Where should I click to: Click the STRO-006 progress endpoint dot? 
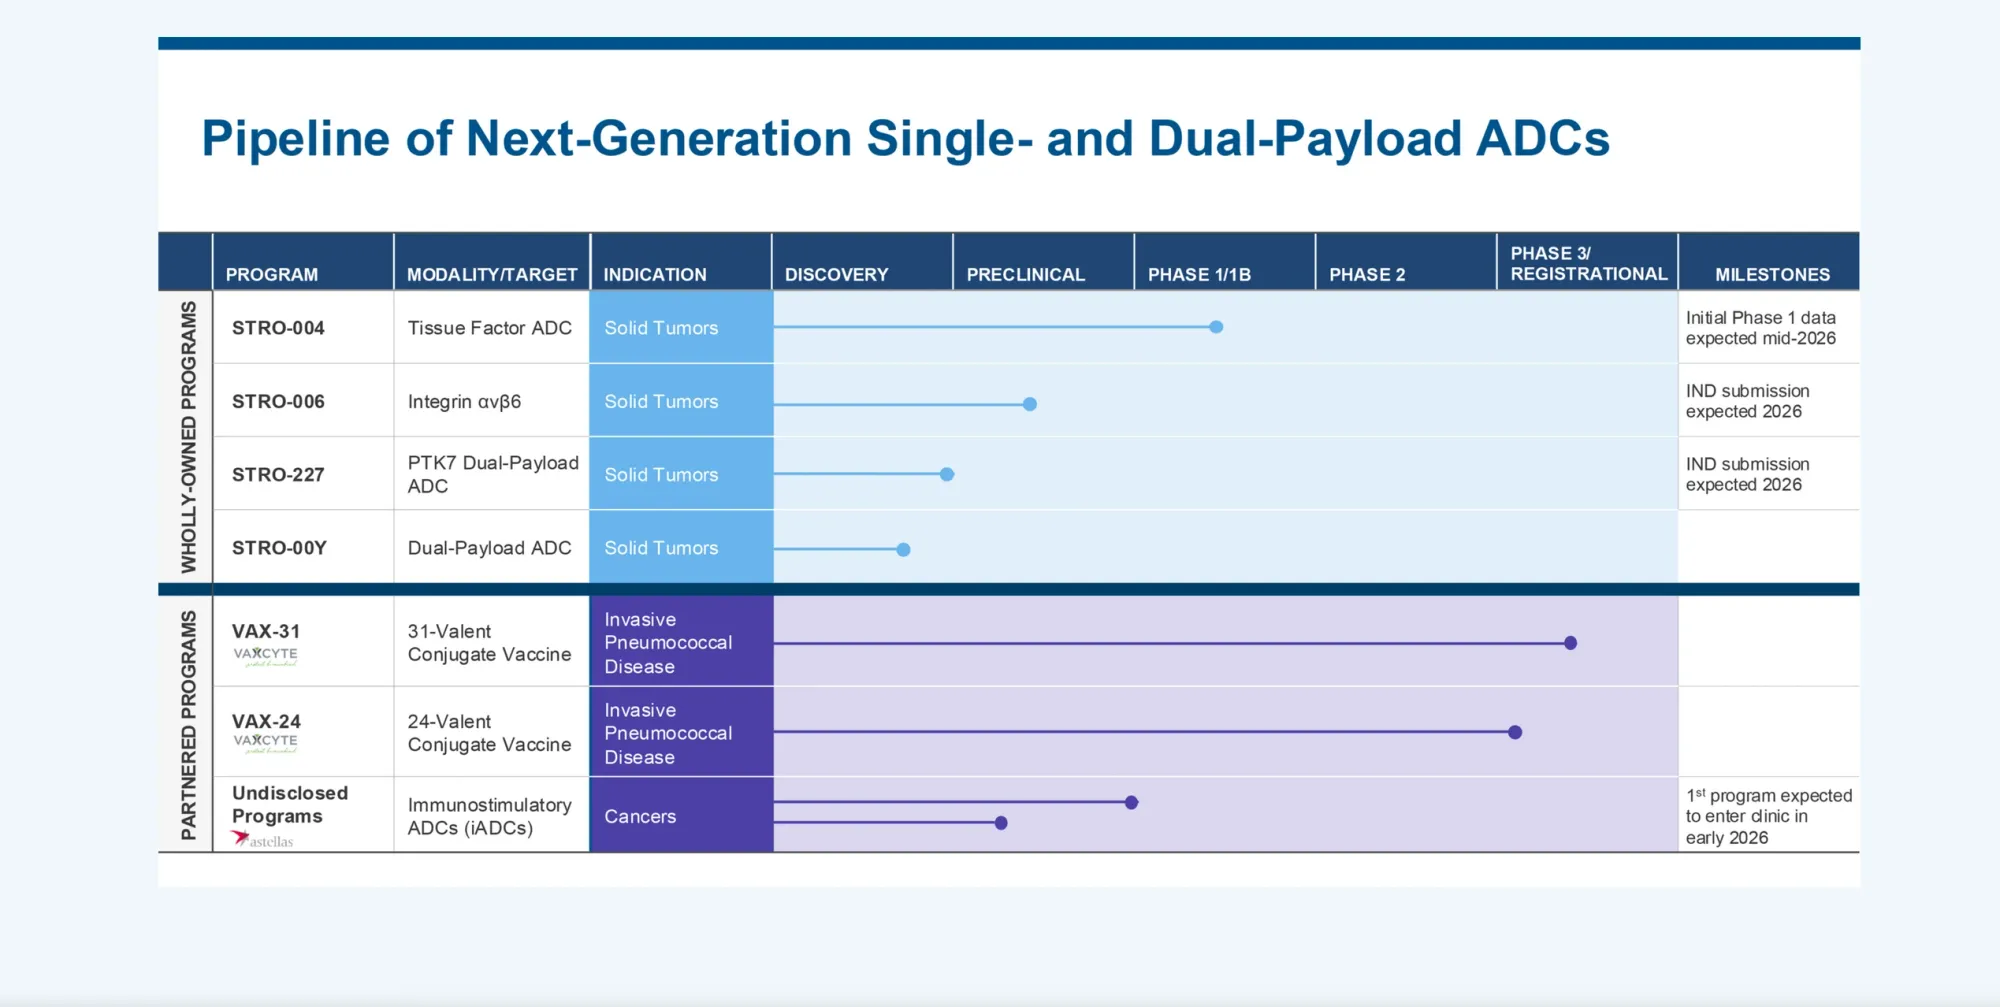1030,404
